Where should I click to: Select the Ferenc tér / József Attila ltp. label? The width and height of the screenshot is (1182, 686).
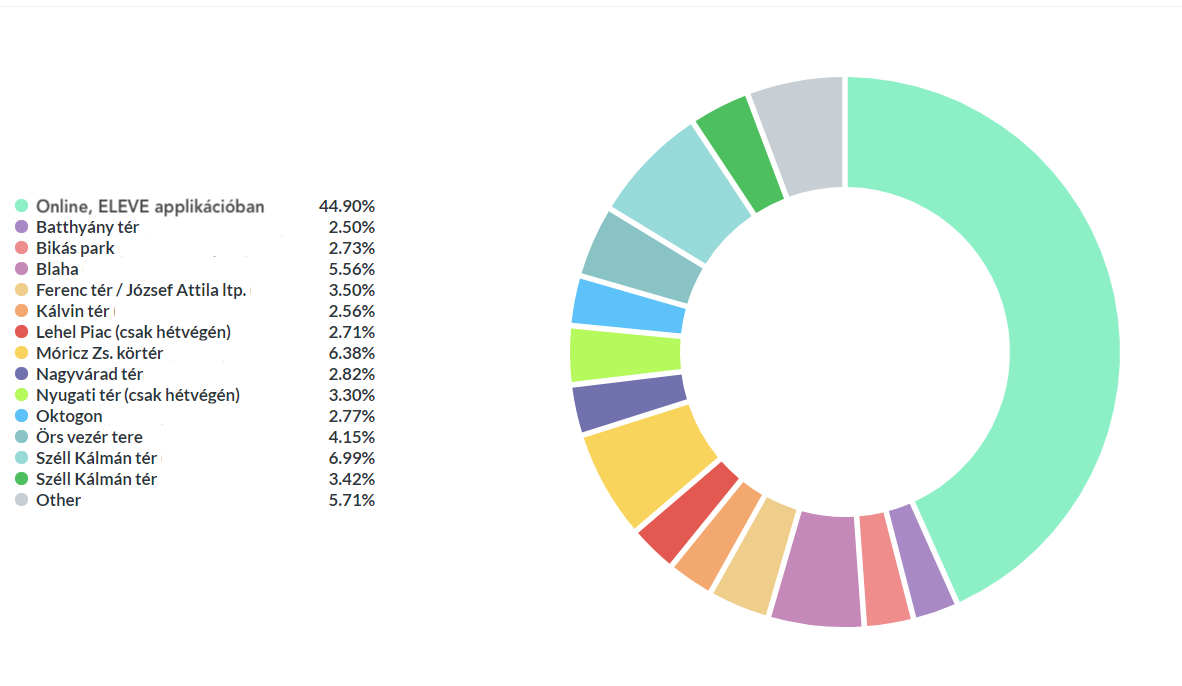coord(141,290)
